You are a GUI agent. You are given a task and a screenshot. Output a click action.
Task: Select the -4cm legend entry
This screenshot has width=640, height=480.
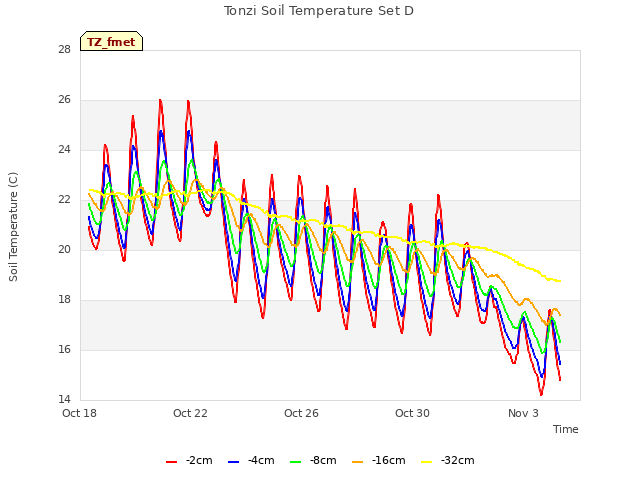251,460
